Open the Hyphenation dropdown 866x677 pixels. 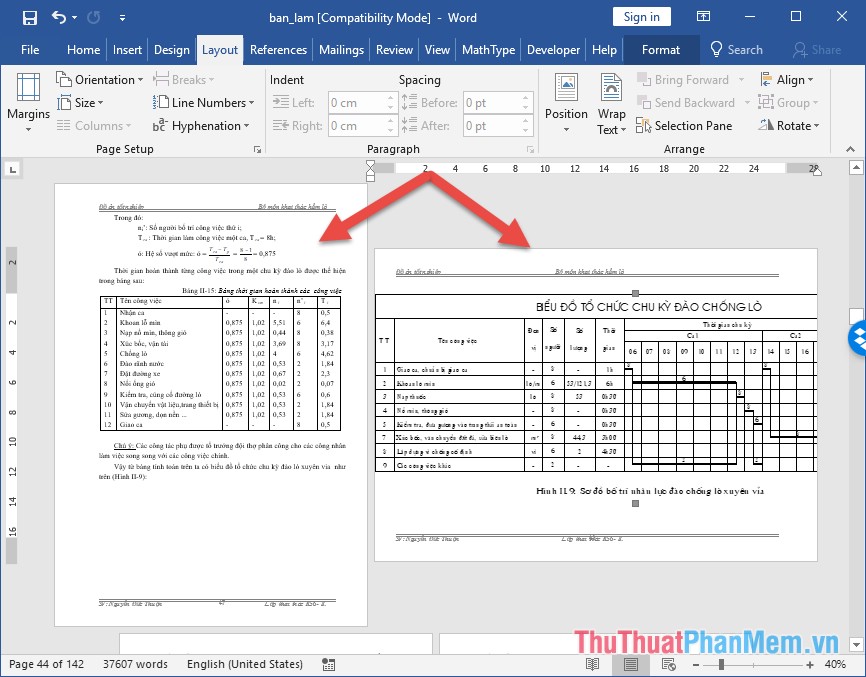(x=202, y=125)
